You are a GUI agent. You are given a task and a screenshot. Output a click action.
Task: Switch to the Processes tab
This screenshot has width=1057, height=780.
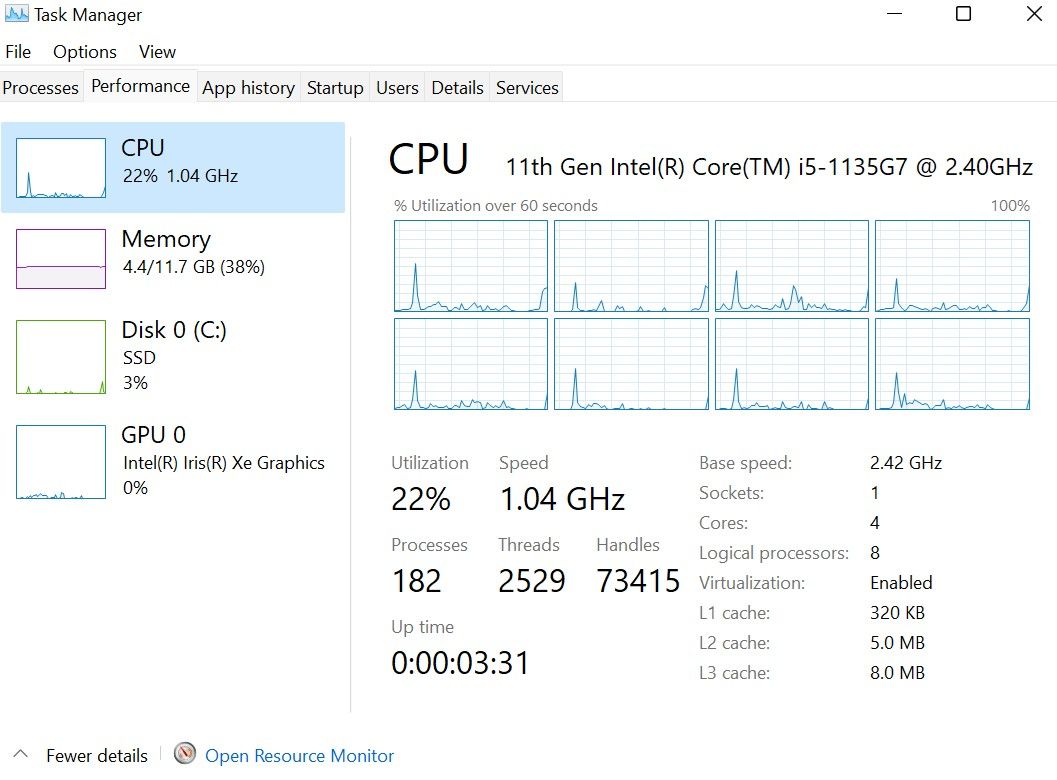click(x=41, y=87)
